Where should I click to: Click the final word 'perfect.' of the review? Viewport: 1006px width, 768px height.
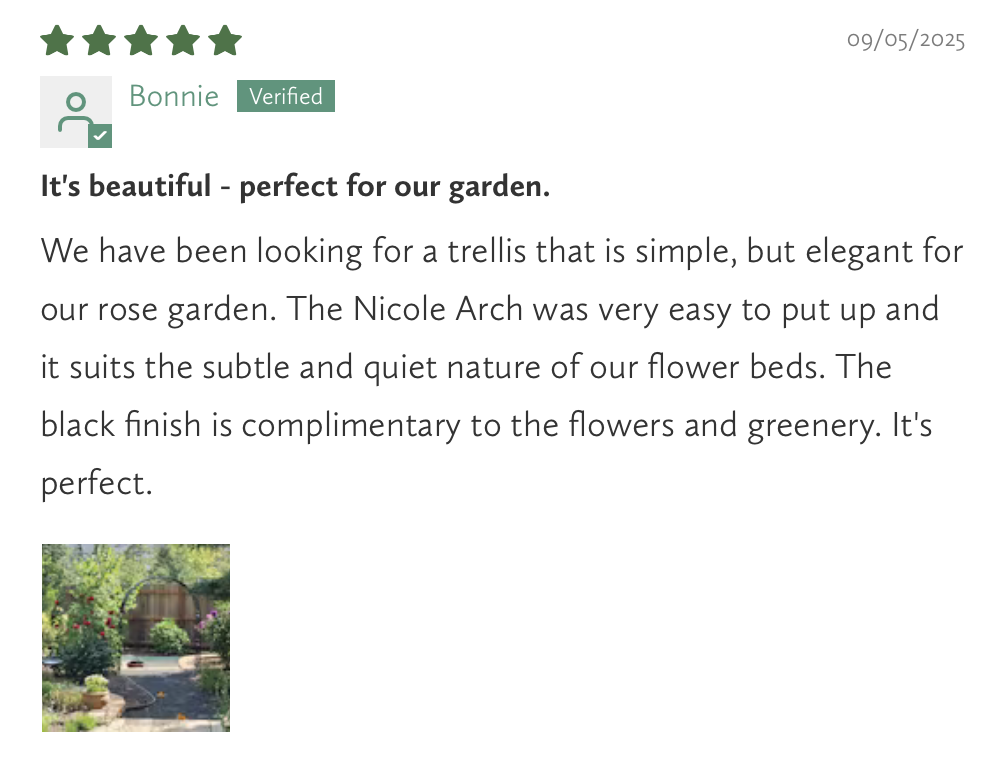coord(96,484)
